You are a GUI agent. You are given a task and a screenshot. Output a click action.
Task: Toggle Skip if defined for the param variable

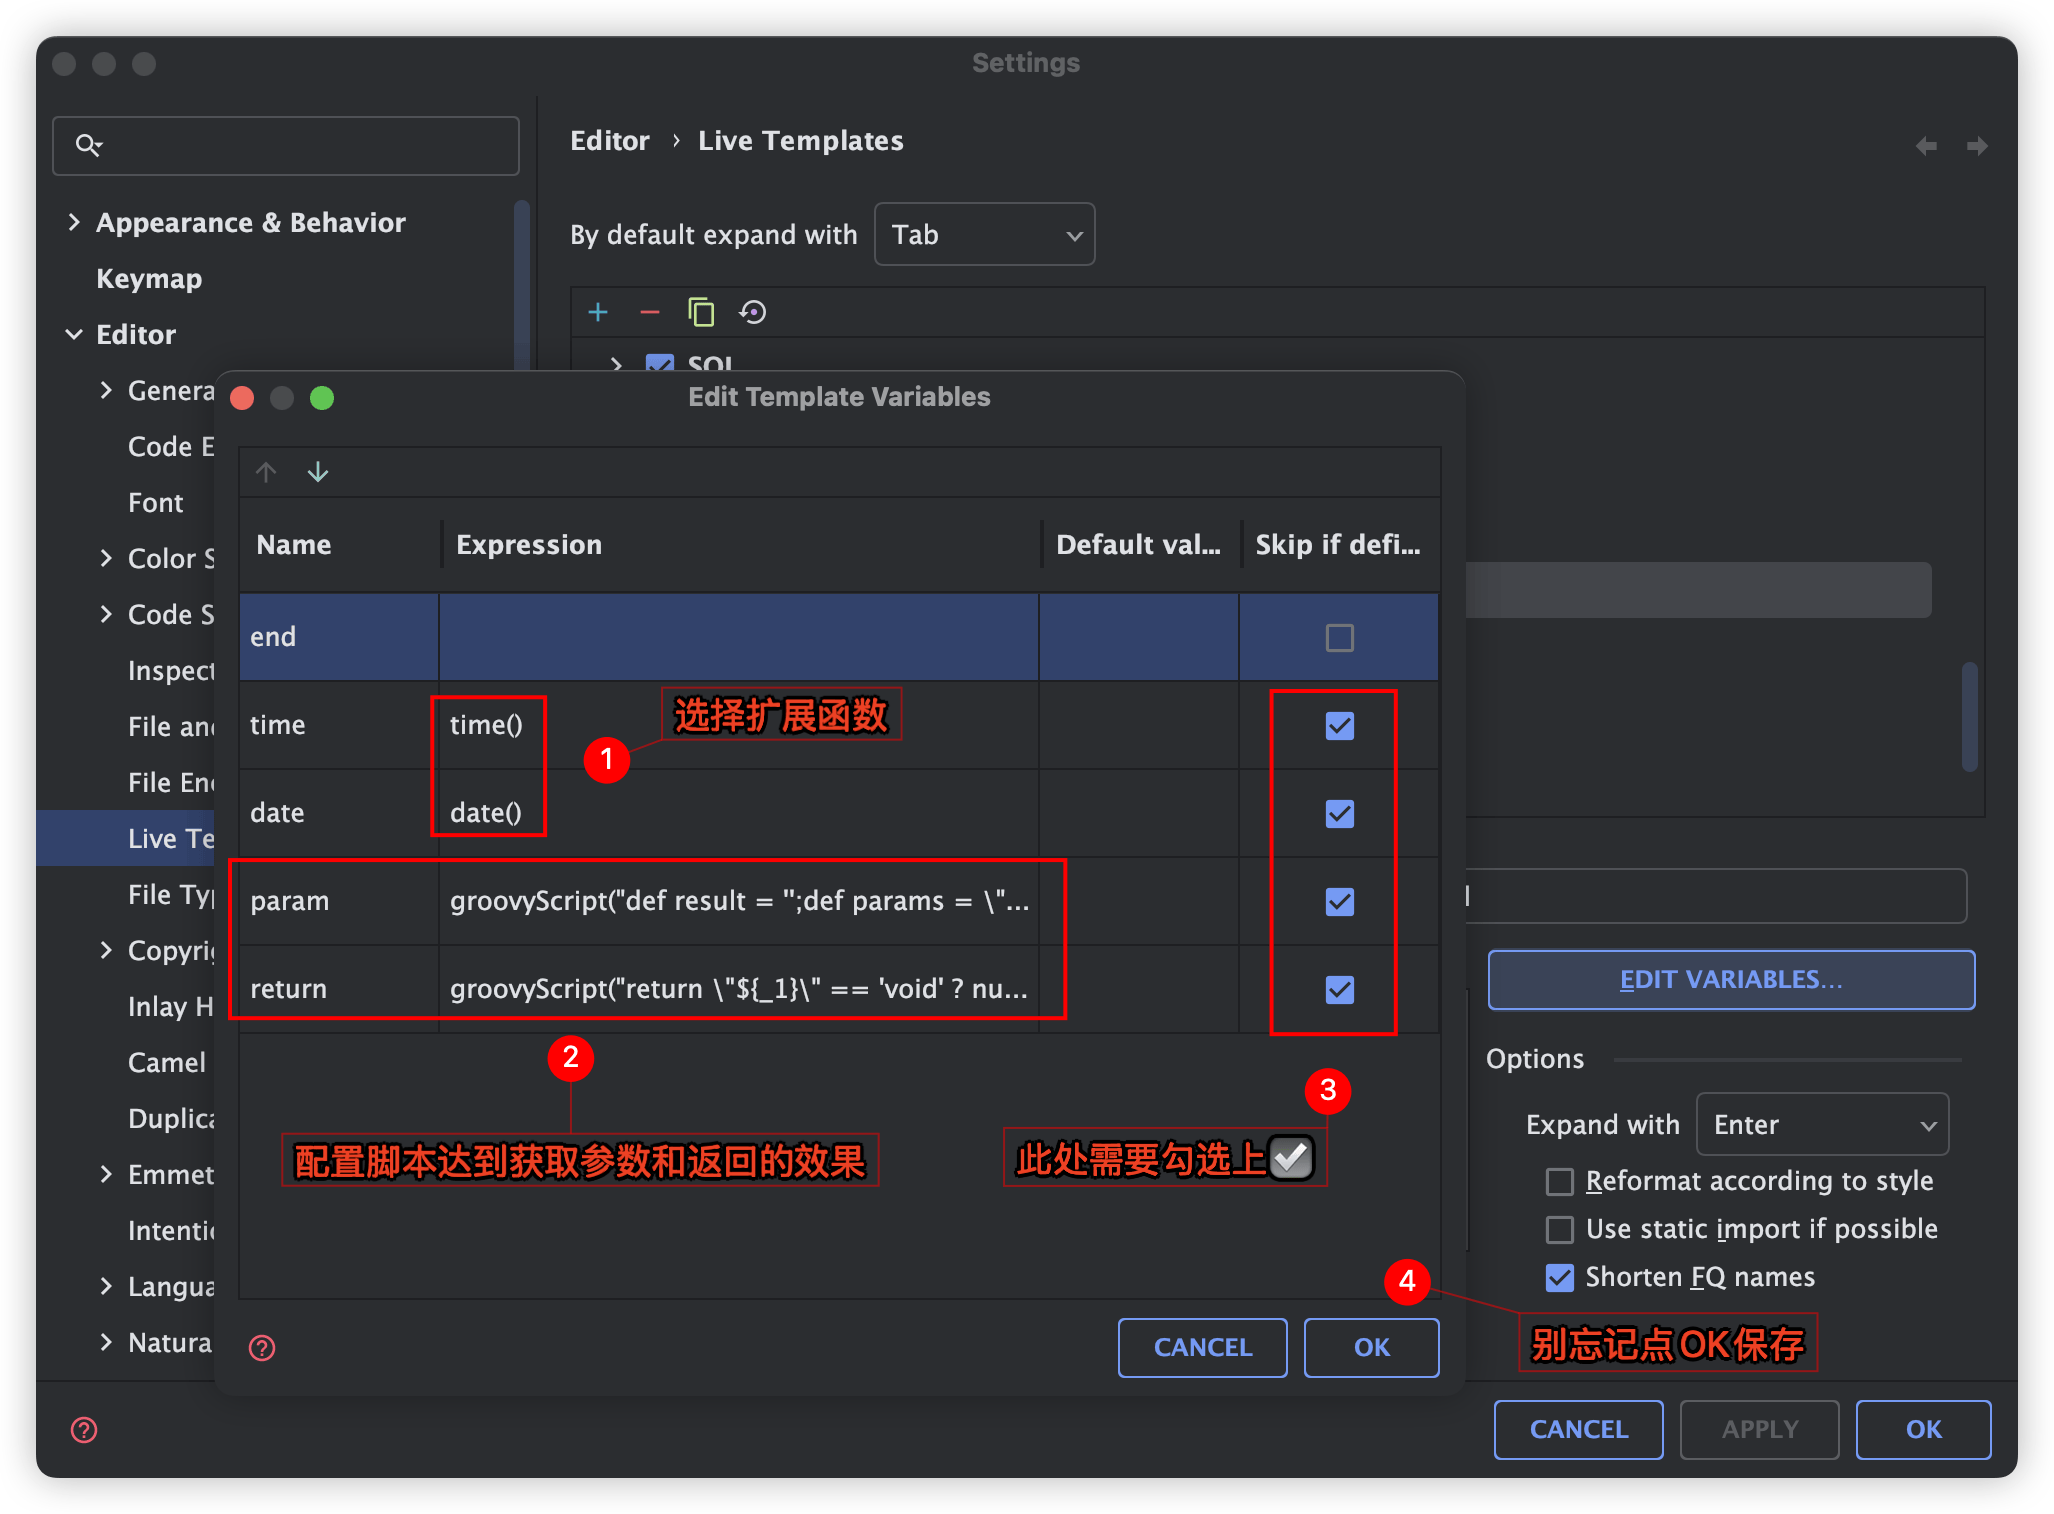(1340, 901)
